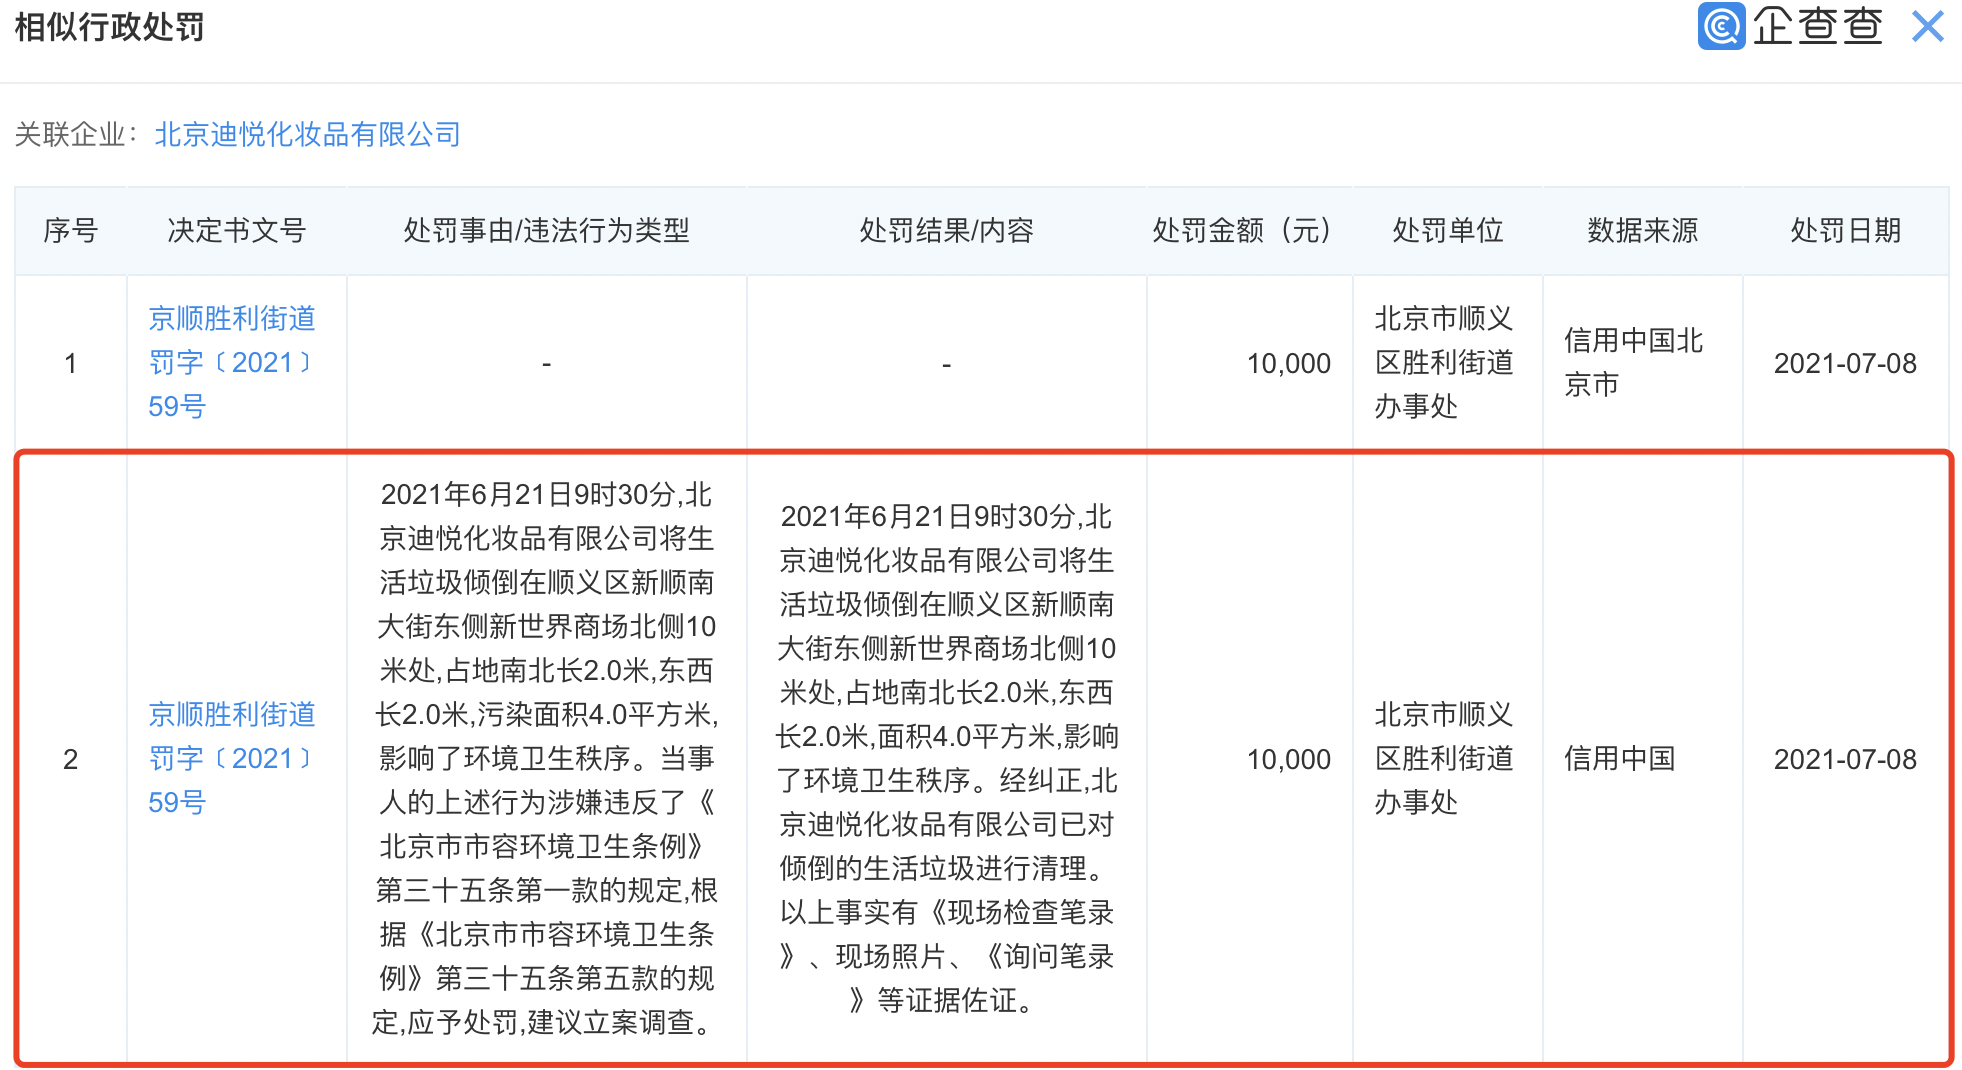Image resolution: width=1962 pixels, height=1070 pixels.
Task: Select the 相似行政处罚 title text
Action: point(109,27)
